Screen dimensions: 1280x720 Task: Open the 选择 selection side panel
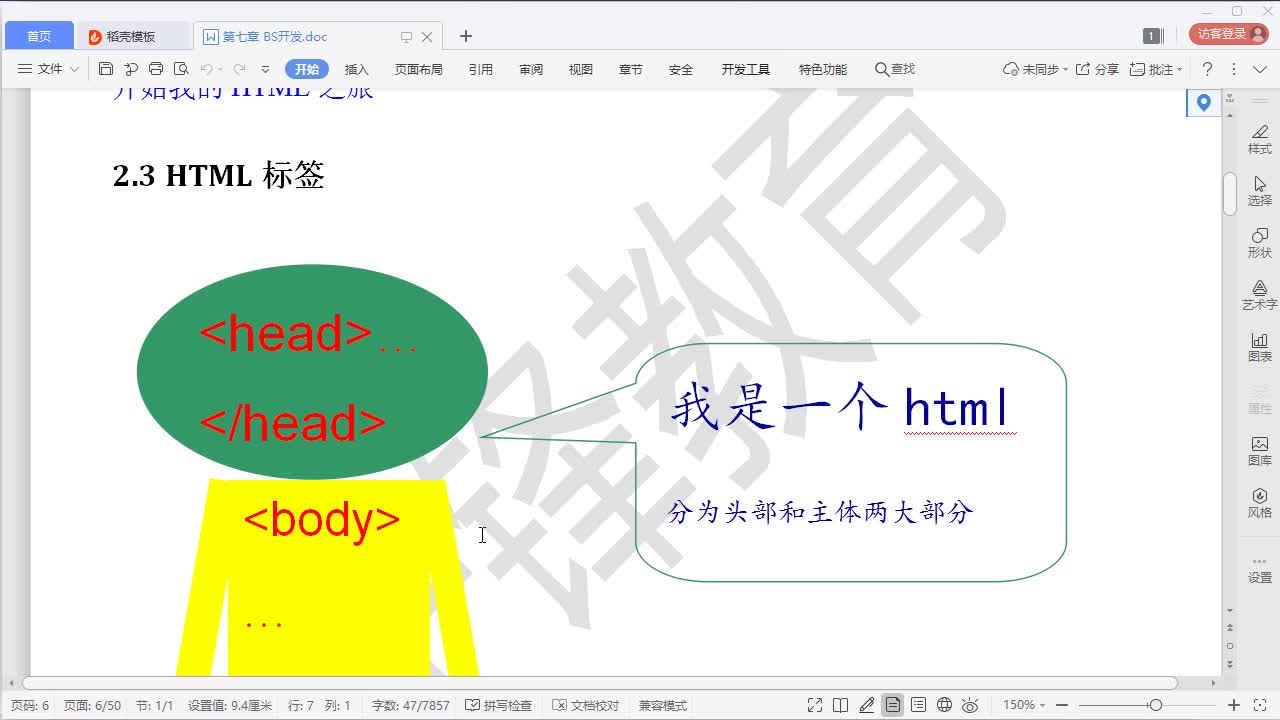tap(1260, 191)
